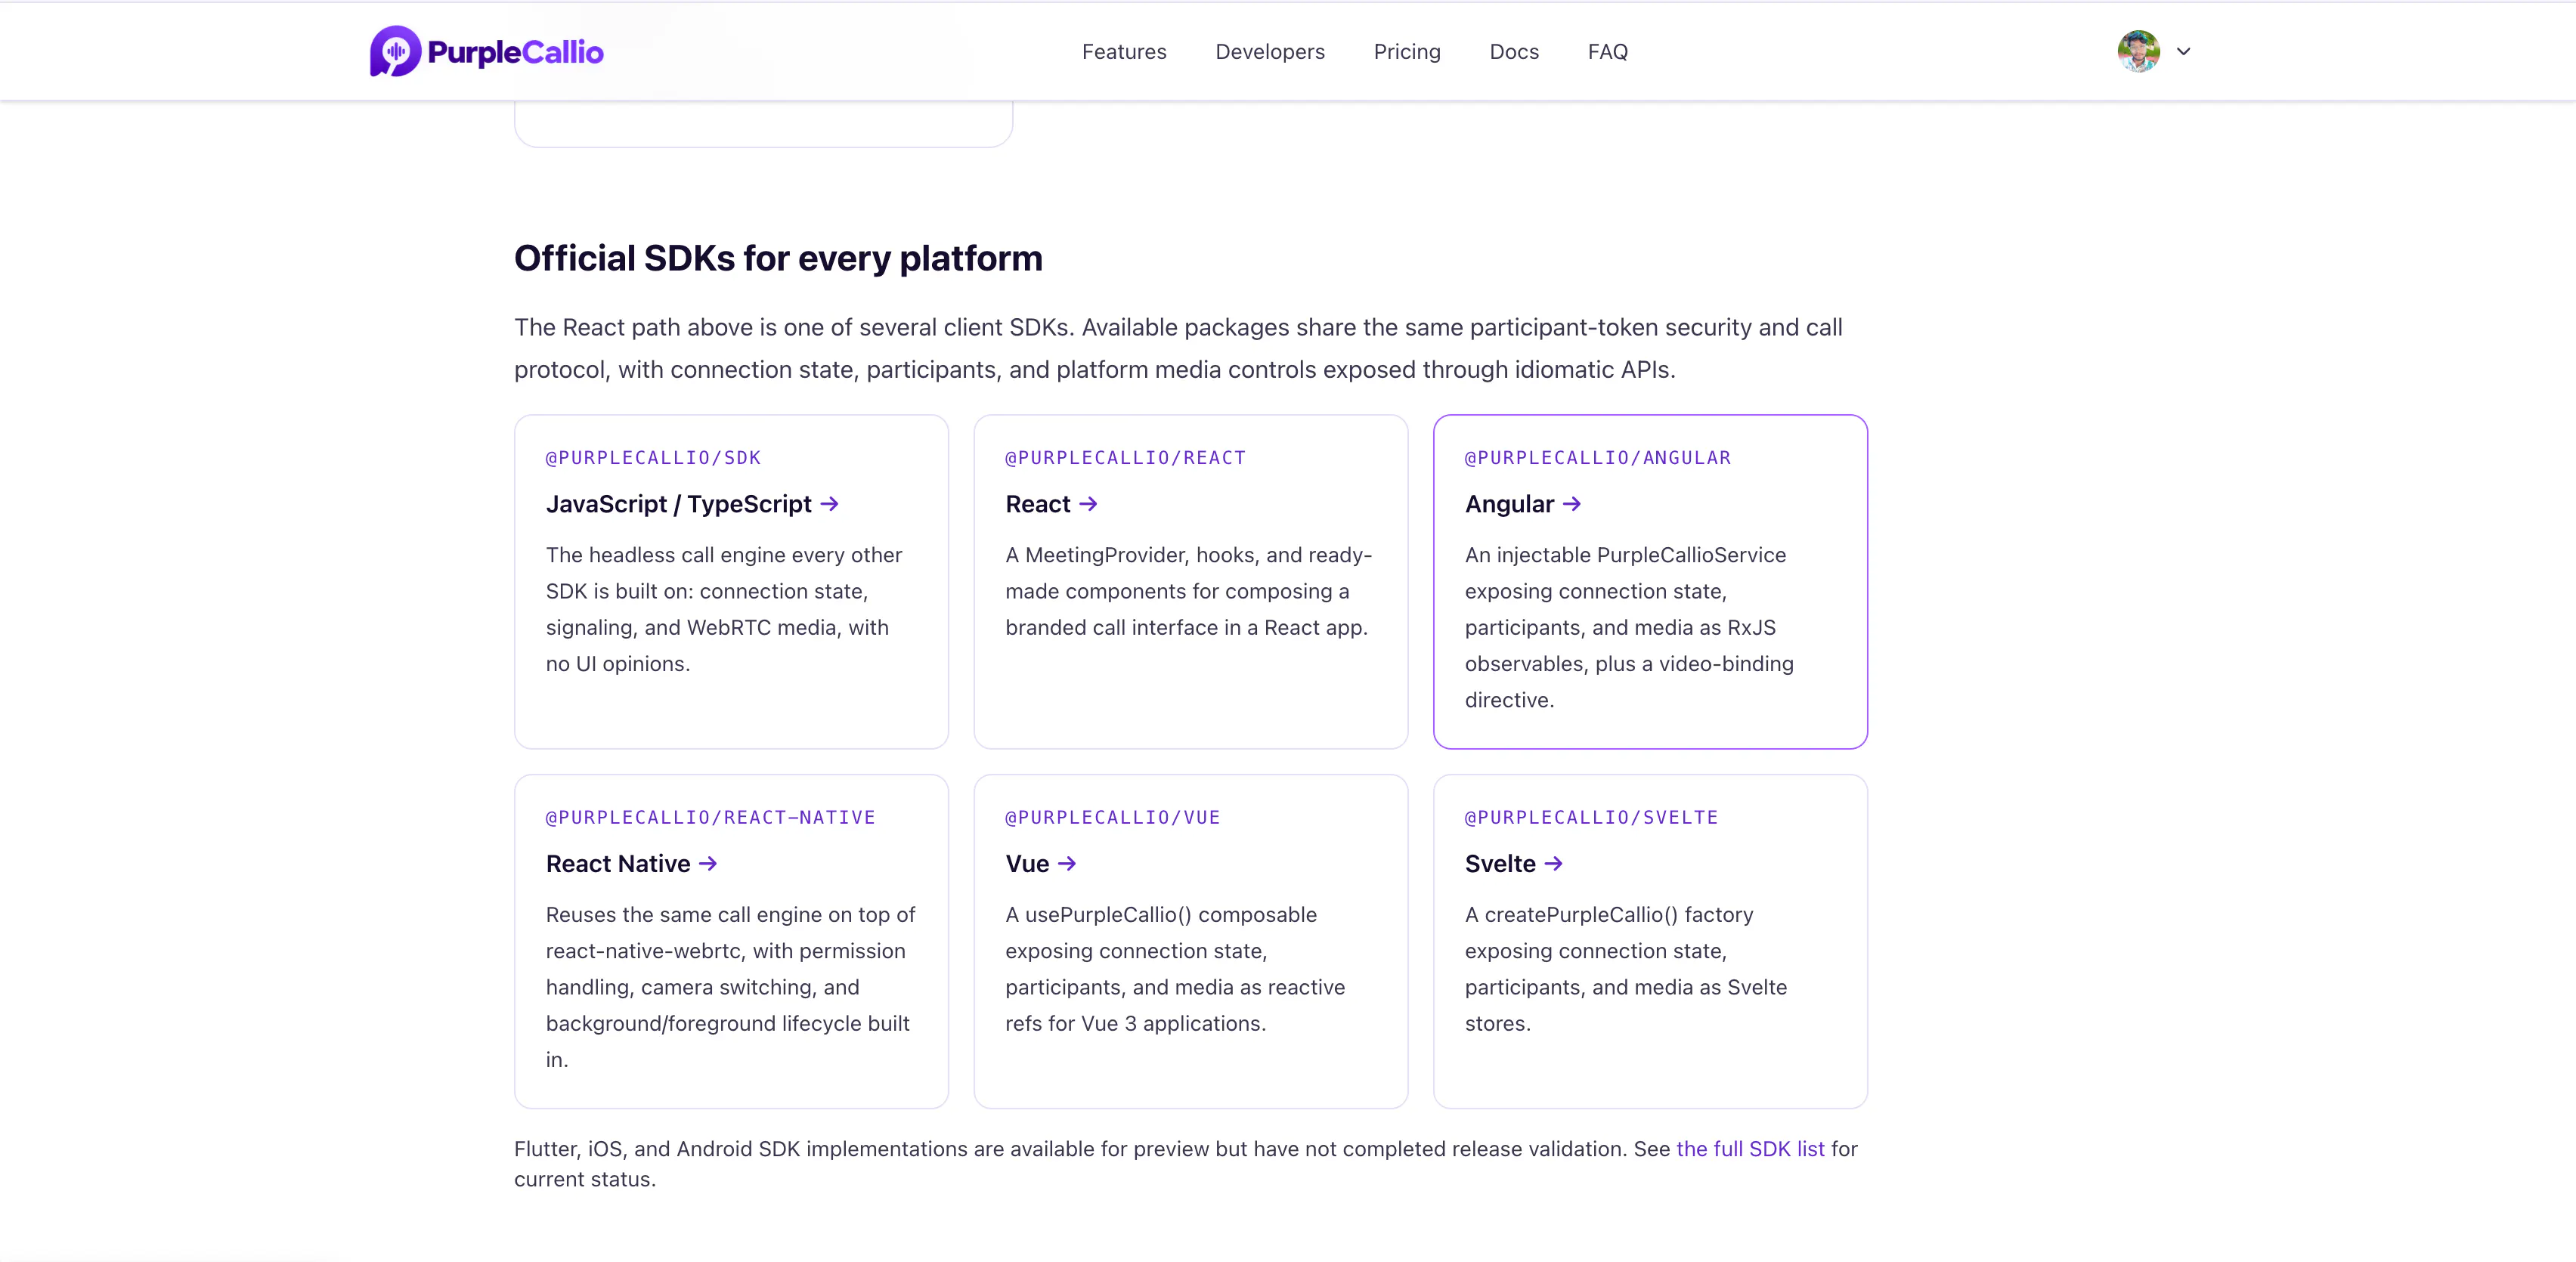2576x1262 pixels.
Task: Click the arrow next to React heading
Action: (1088, 504)
